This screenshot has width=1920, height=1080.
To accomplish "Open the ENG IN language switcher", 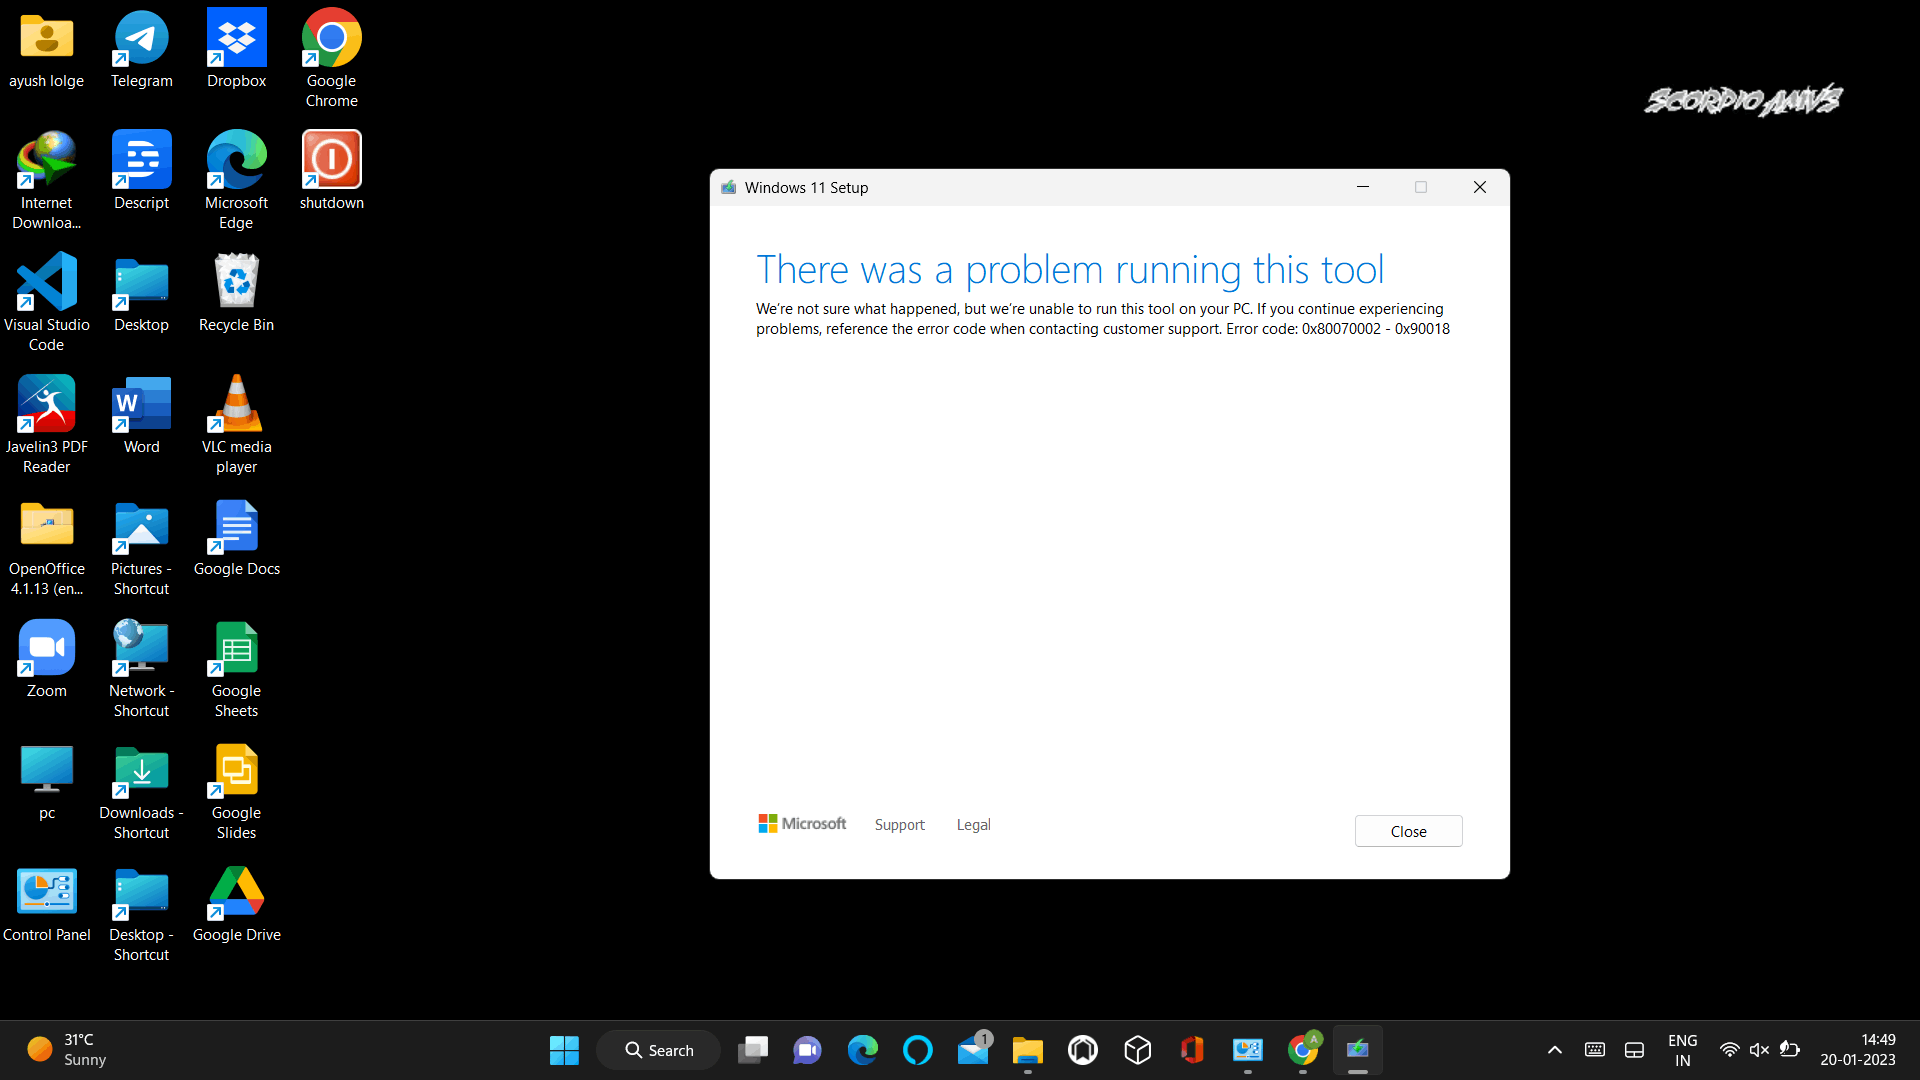I will click(x=1682, y=1050).
